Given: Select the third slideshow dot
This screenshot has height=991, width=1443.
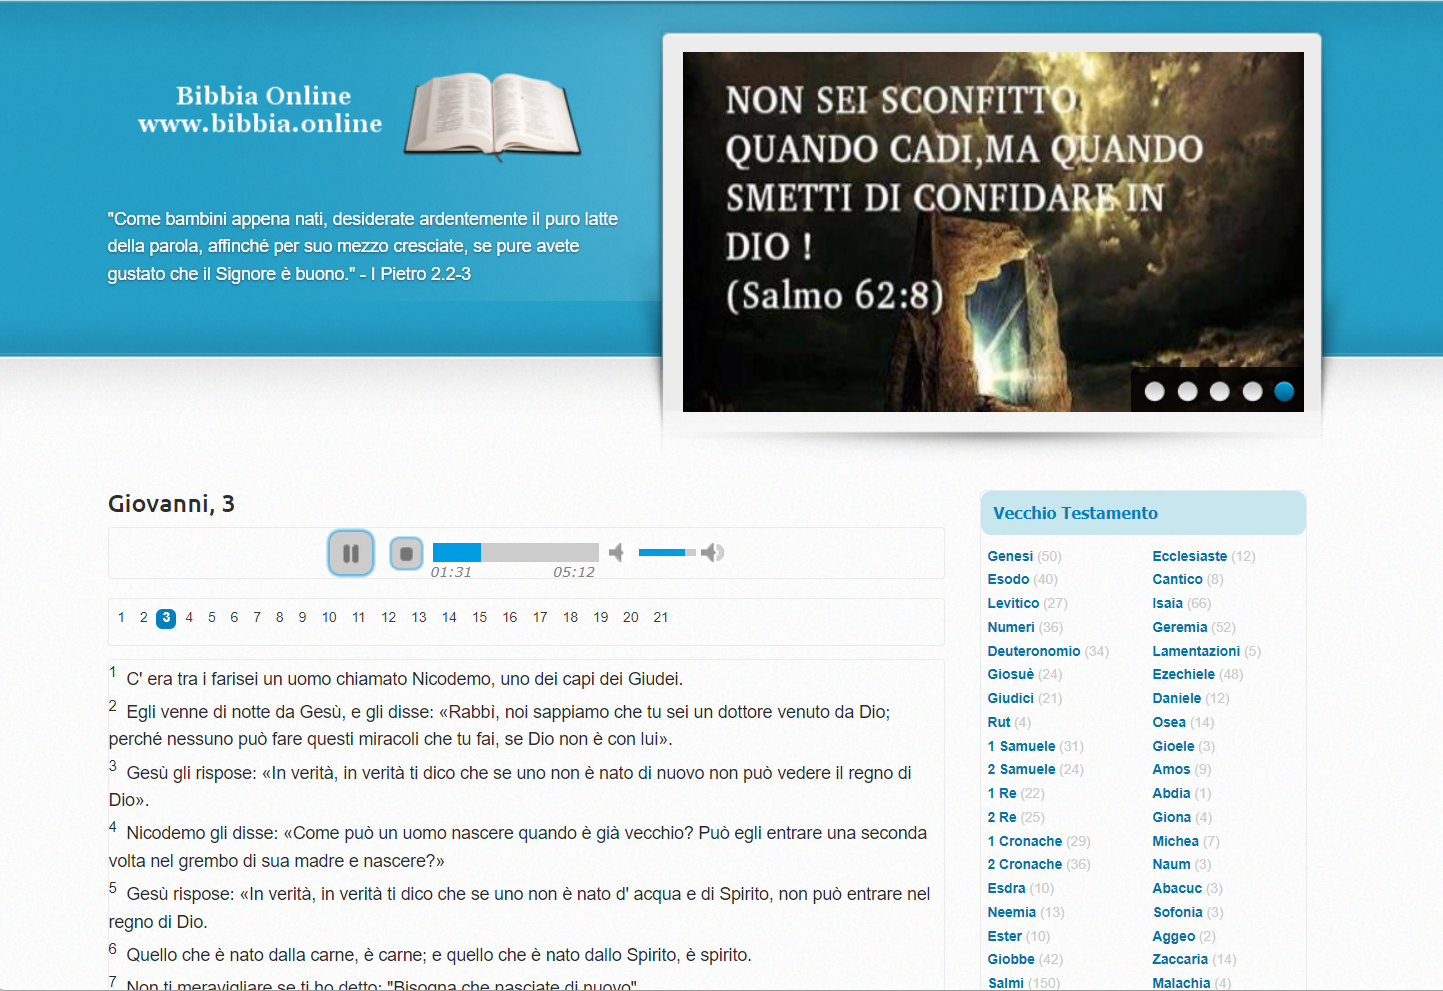Looking at the screenshot, I should click(x=1219, y=391).
